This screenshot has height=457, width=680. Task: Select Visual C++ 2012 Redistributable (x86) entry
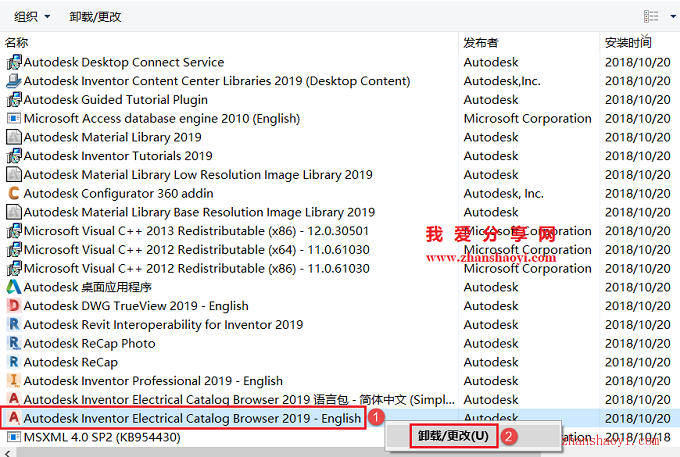click(197, 268)
